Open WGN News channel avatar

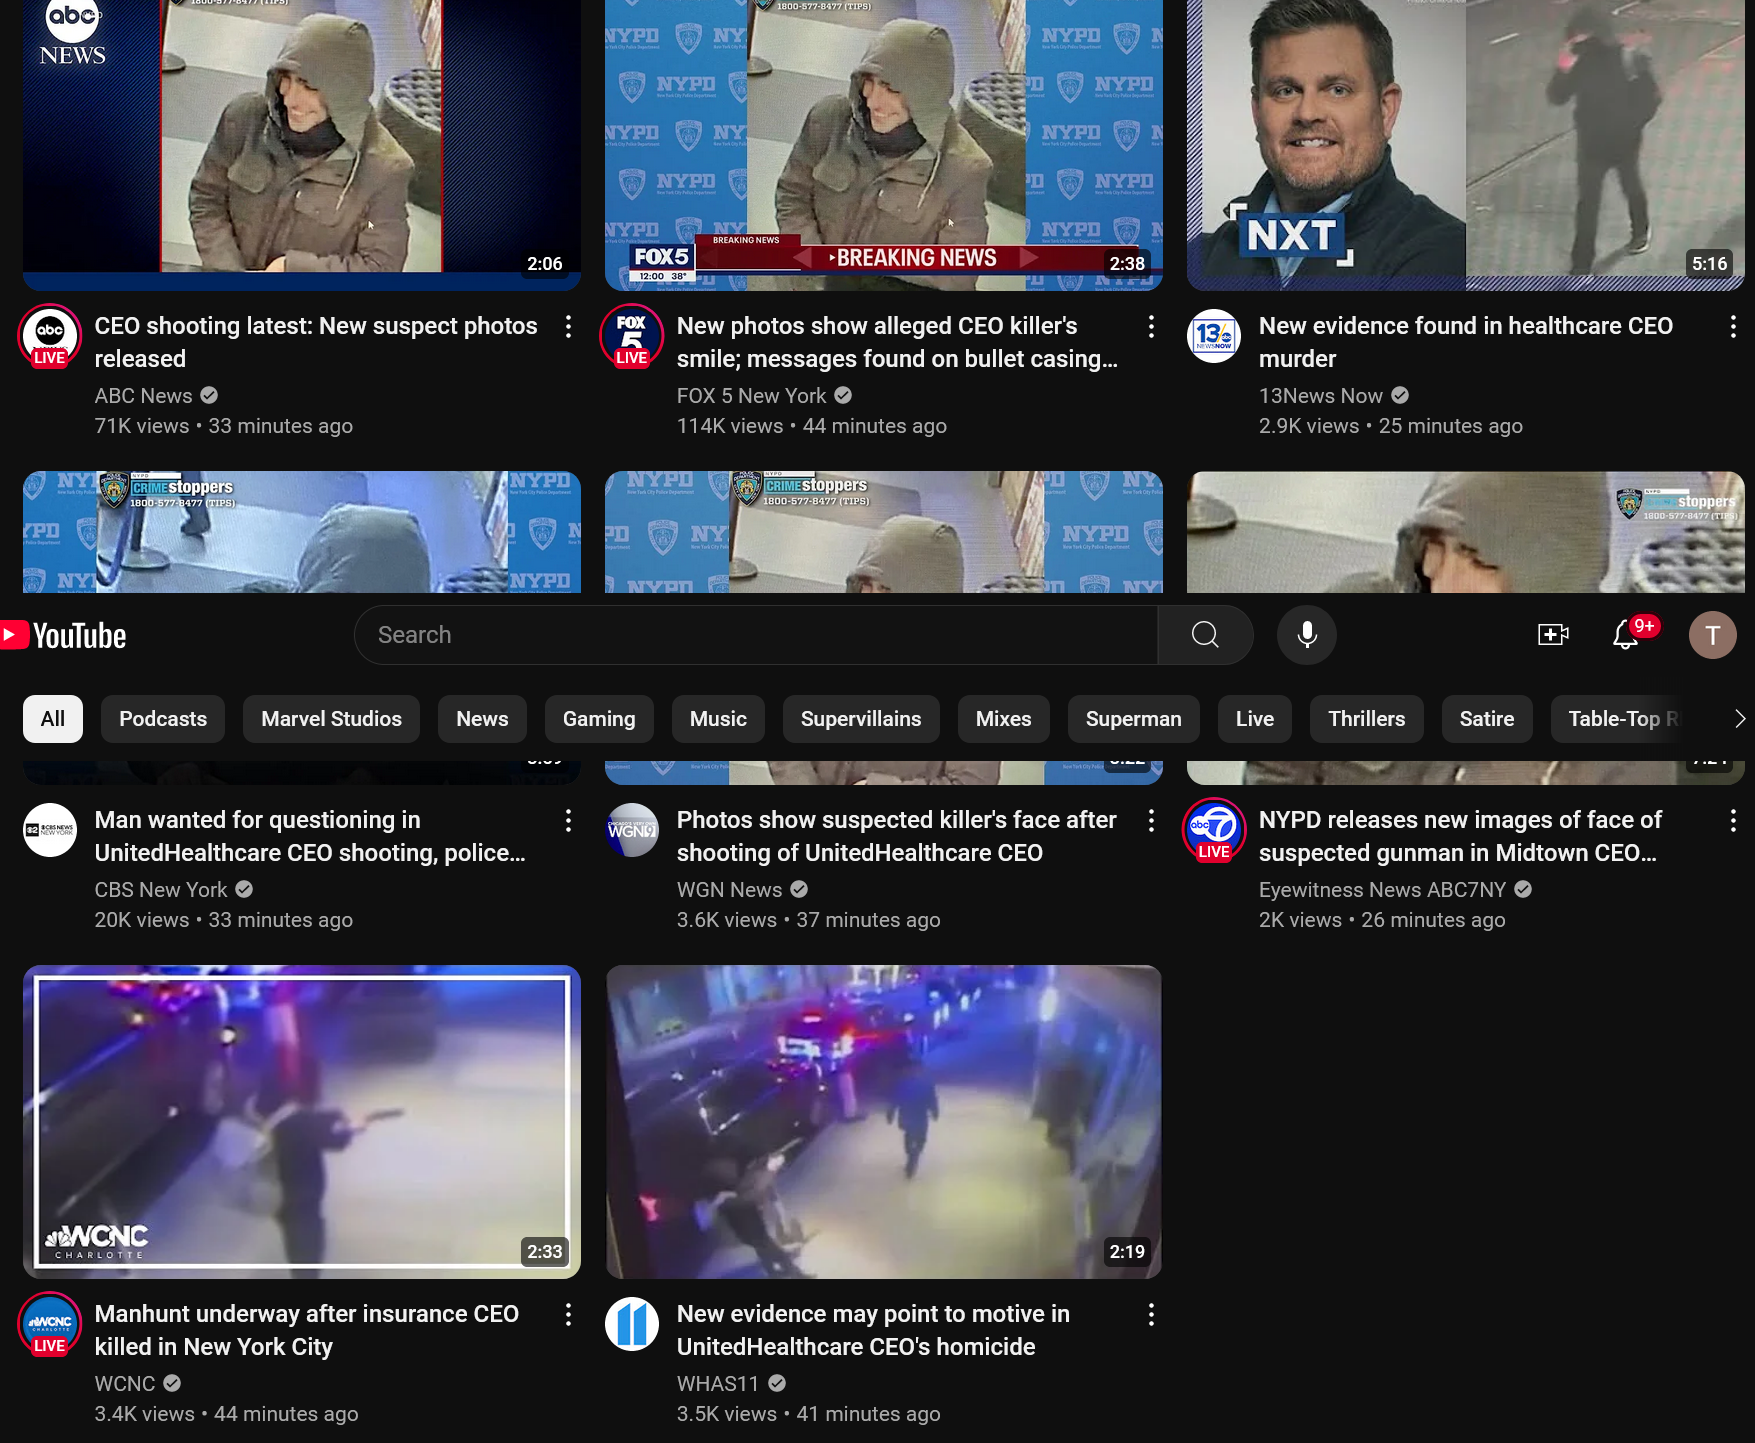pos(632,830)
